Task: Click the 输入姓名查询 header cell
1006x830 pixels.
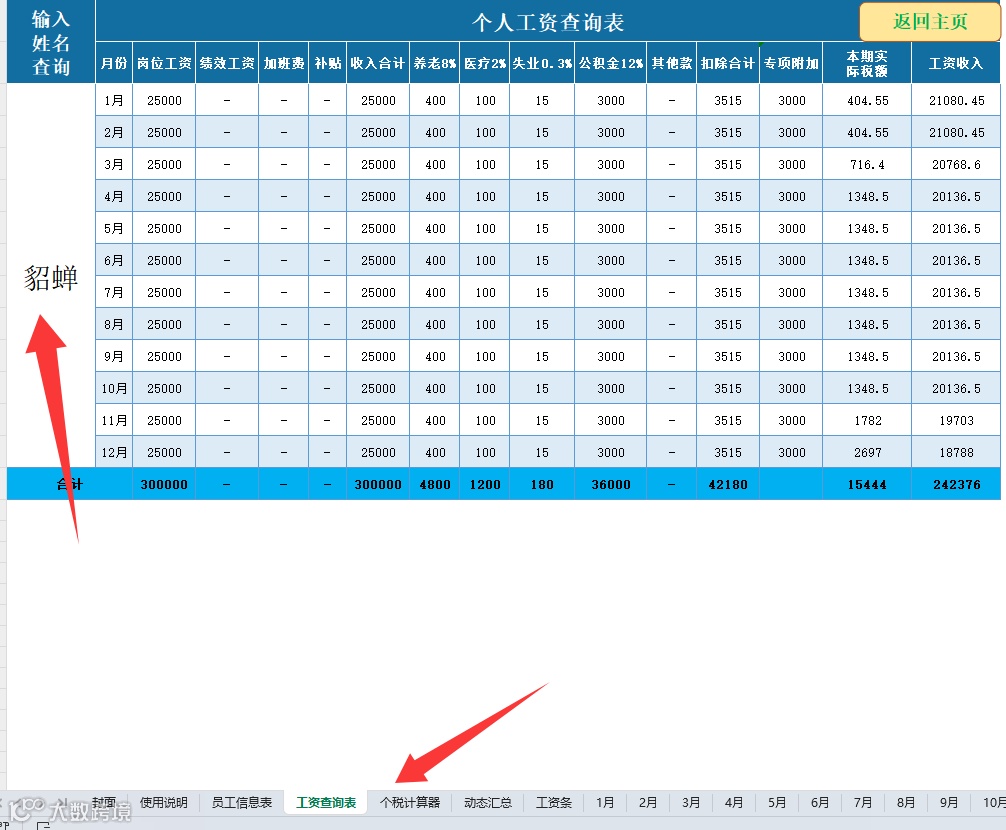Action: 51,42
